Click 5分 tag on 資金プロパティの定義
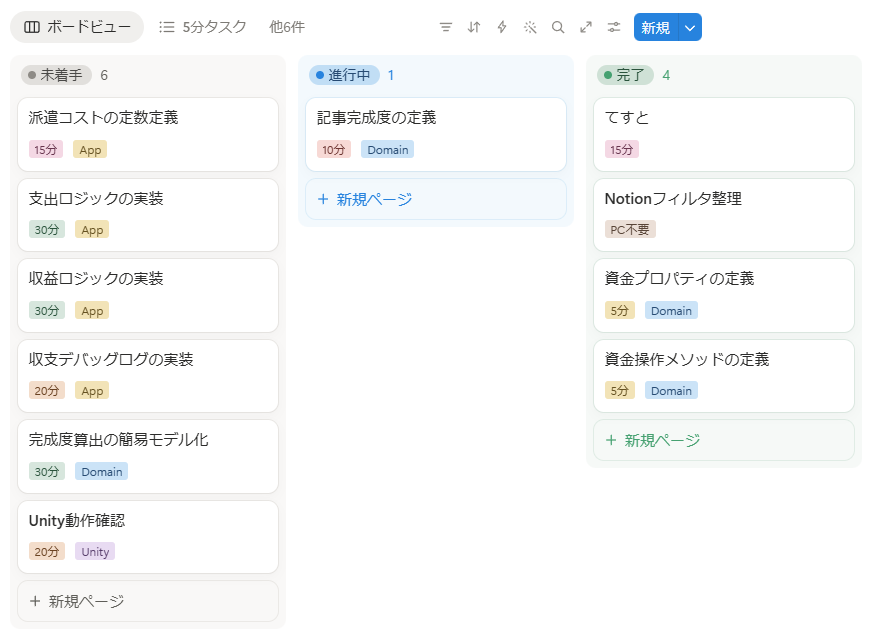The width and height of the screenshot is (870, 638). click(619, 311)
